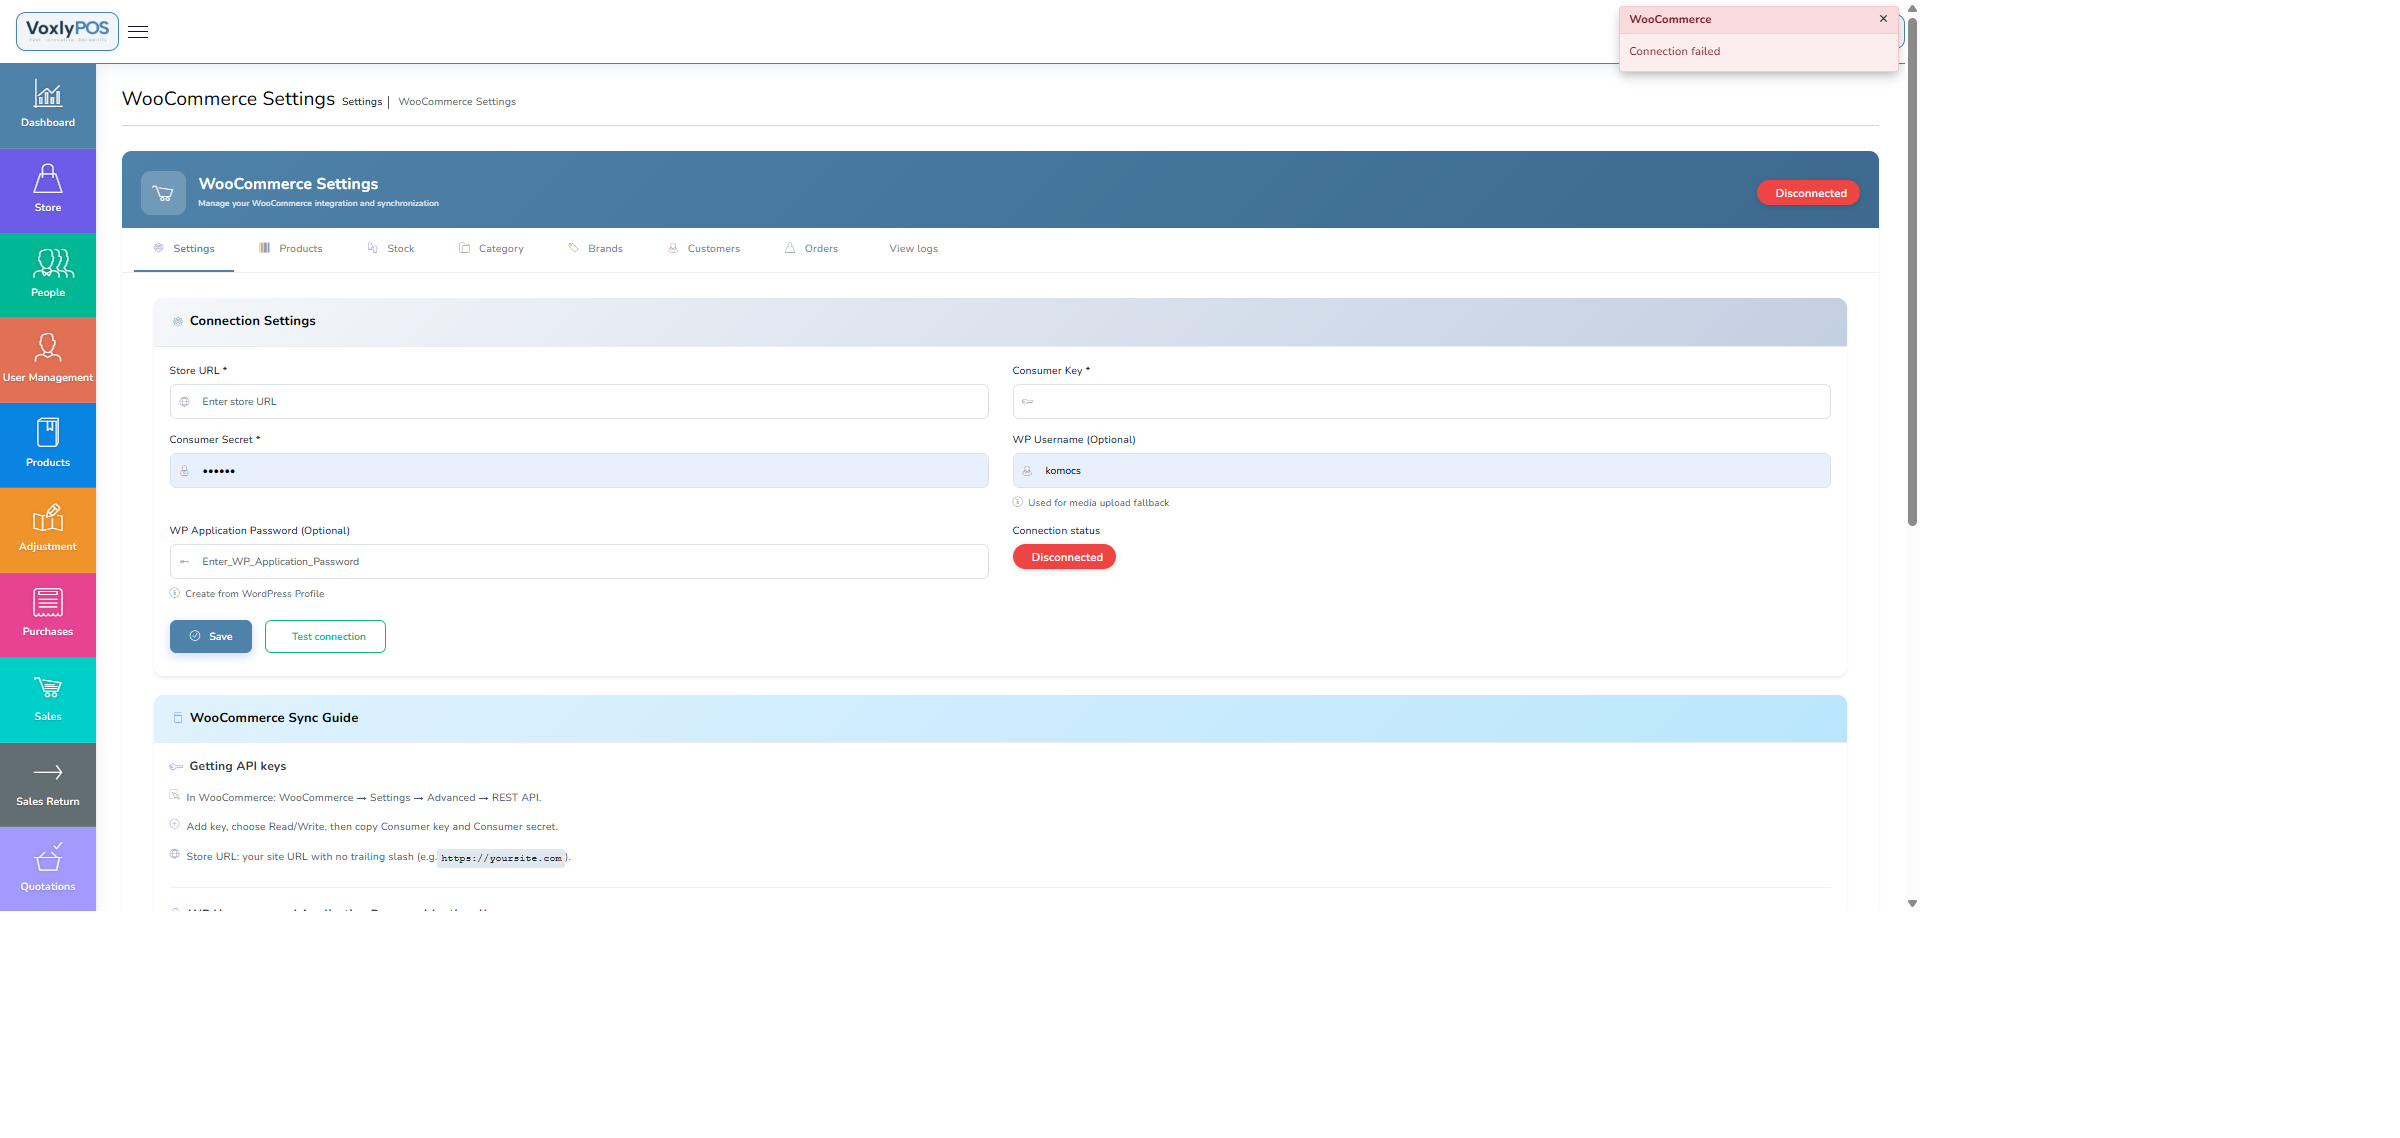Open the People section in the sidebar
The height and width of the screenshot is (1138, 2400).
[47, 274]
